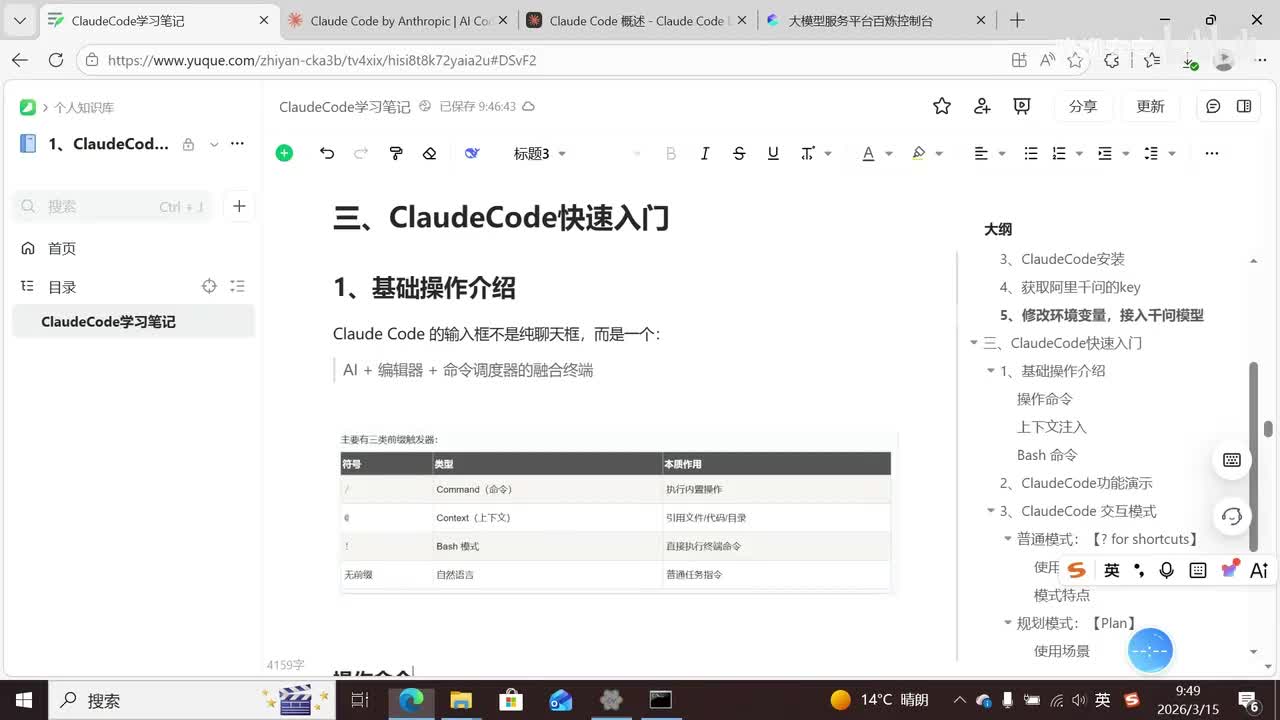1280x720 pixels.
Task: Apply the font color A
Action: [868, 153]
